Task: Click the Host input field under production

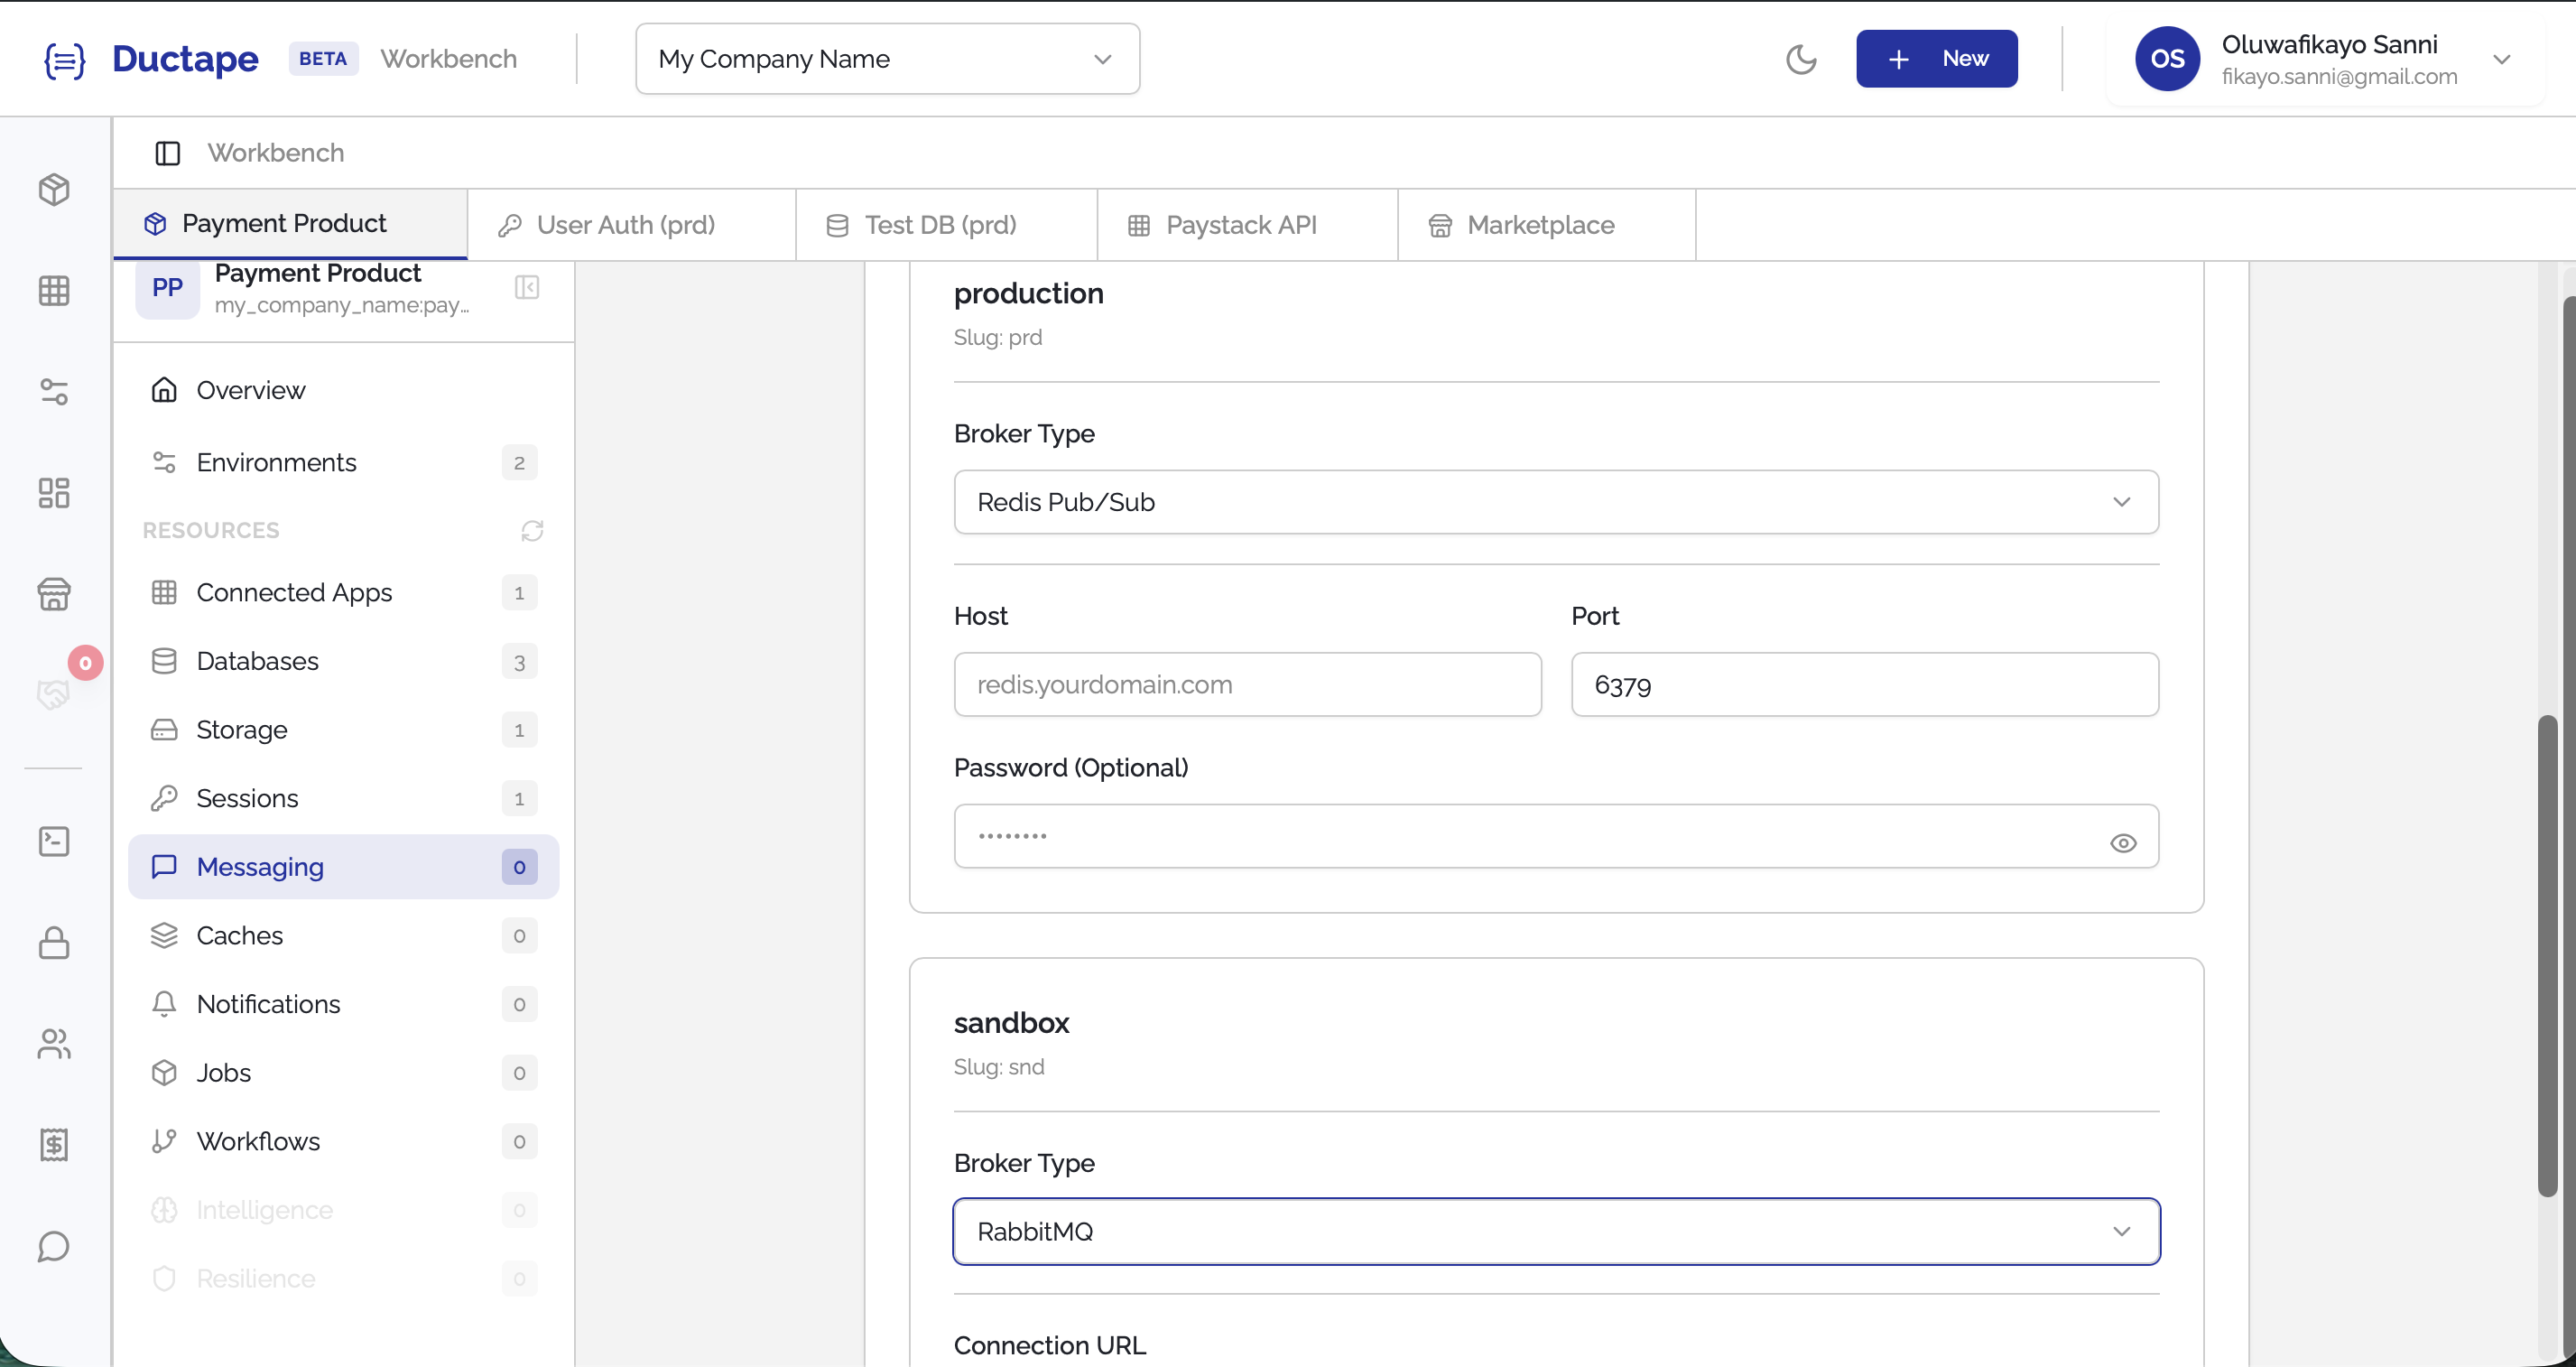Action: point(1246,684)
